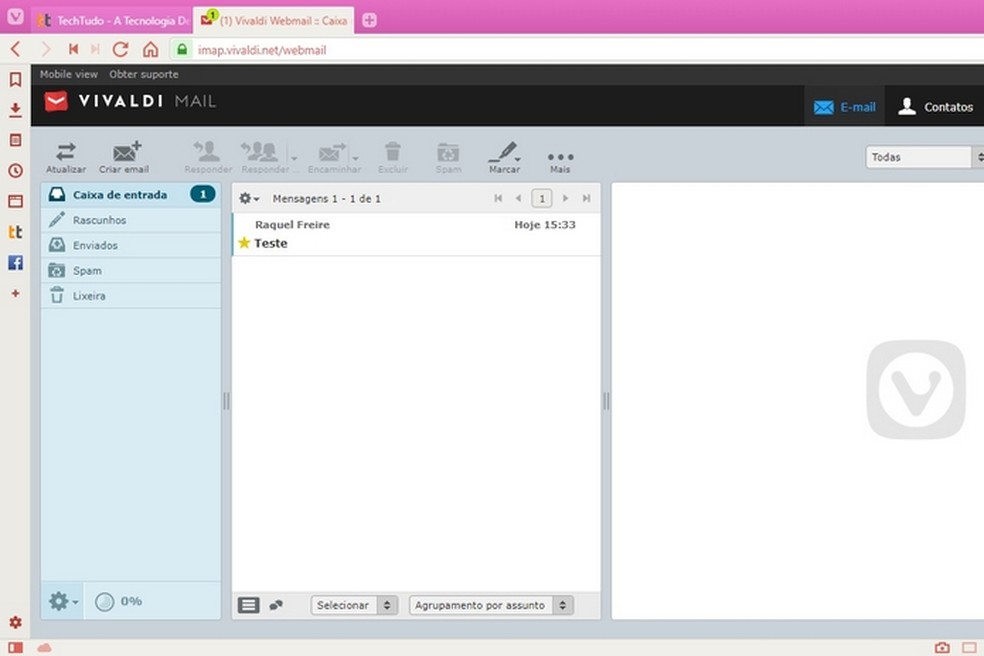
Task: Click the green padlock site info icon
Action: pyautogui.click(x=182, y=49)
